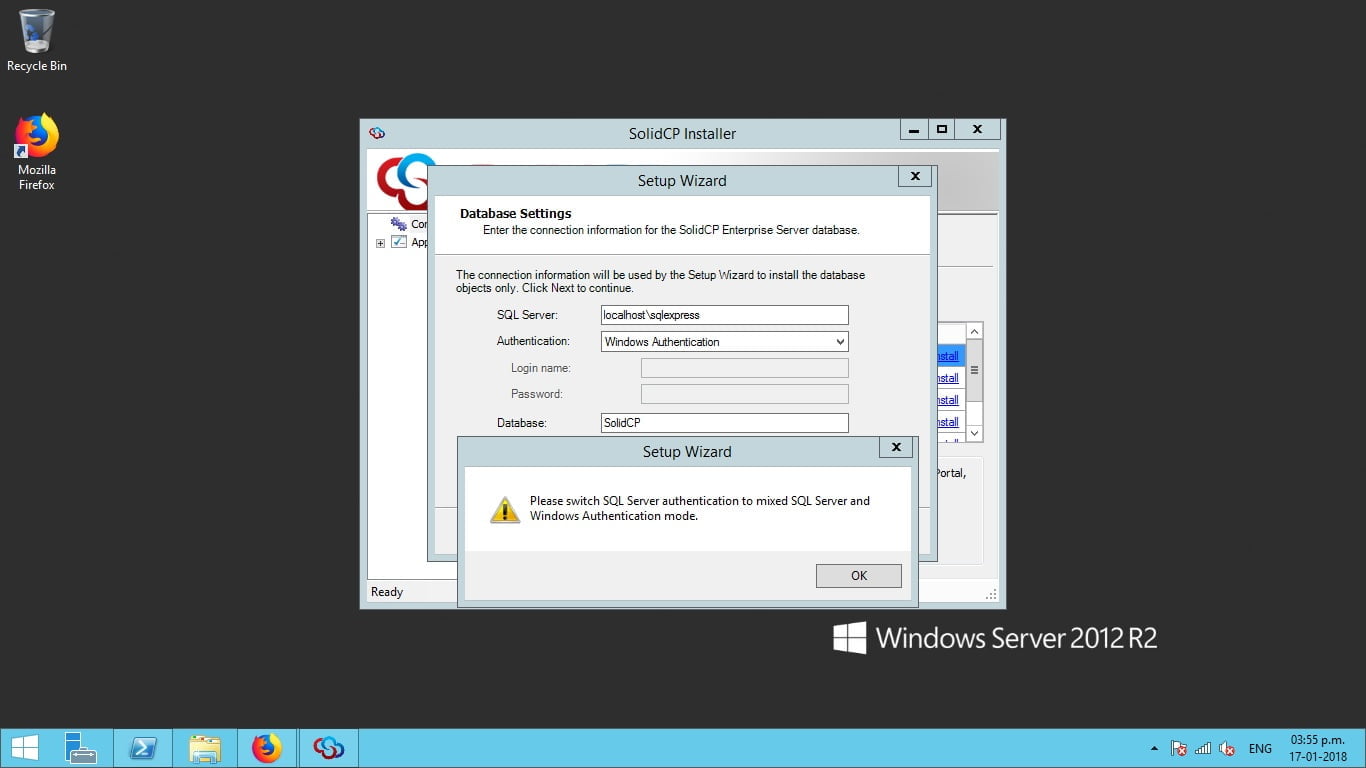Click the "SolidCP Installer" window title
Screen dimensions: 1366x768
(683, 133)
